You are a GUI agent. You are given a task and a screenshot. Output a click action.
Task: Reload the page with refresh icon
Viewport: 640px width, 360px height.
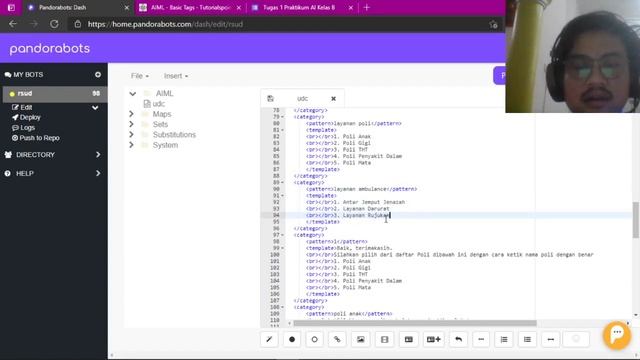[54, 24]
